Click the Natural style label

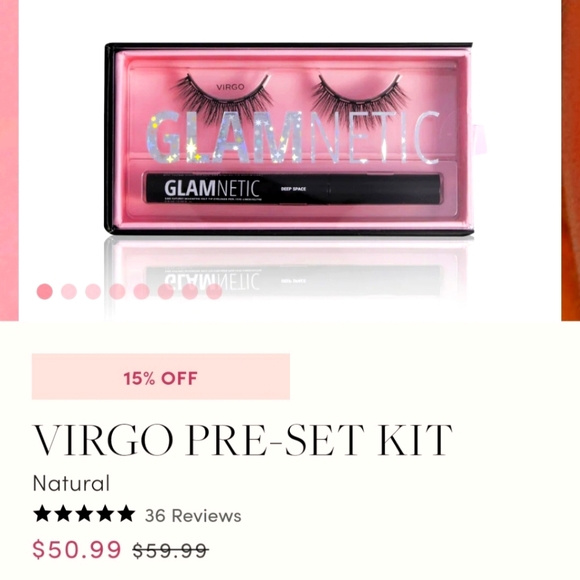(x=71, y=483)
